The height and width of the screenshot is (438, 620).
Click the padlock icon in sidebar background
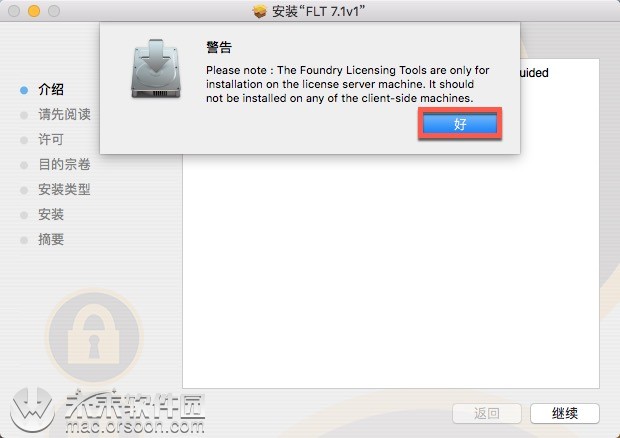click(94, 336)
